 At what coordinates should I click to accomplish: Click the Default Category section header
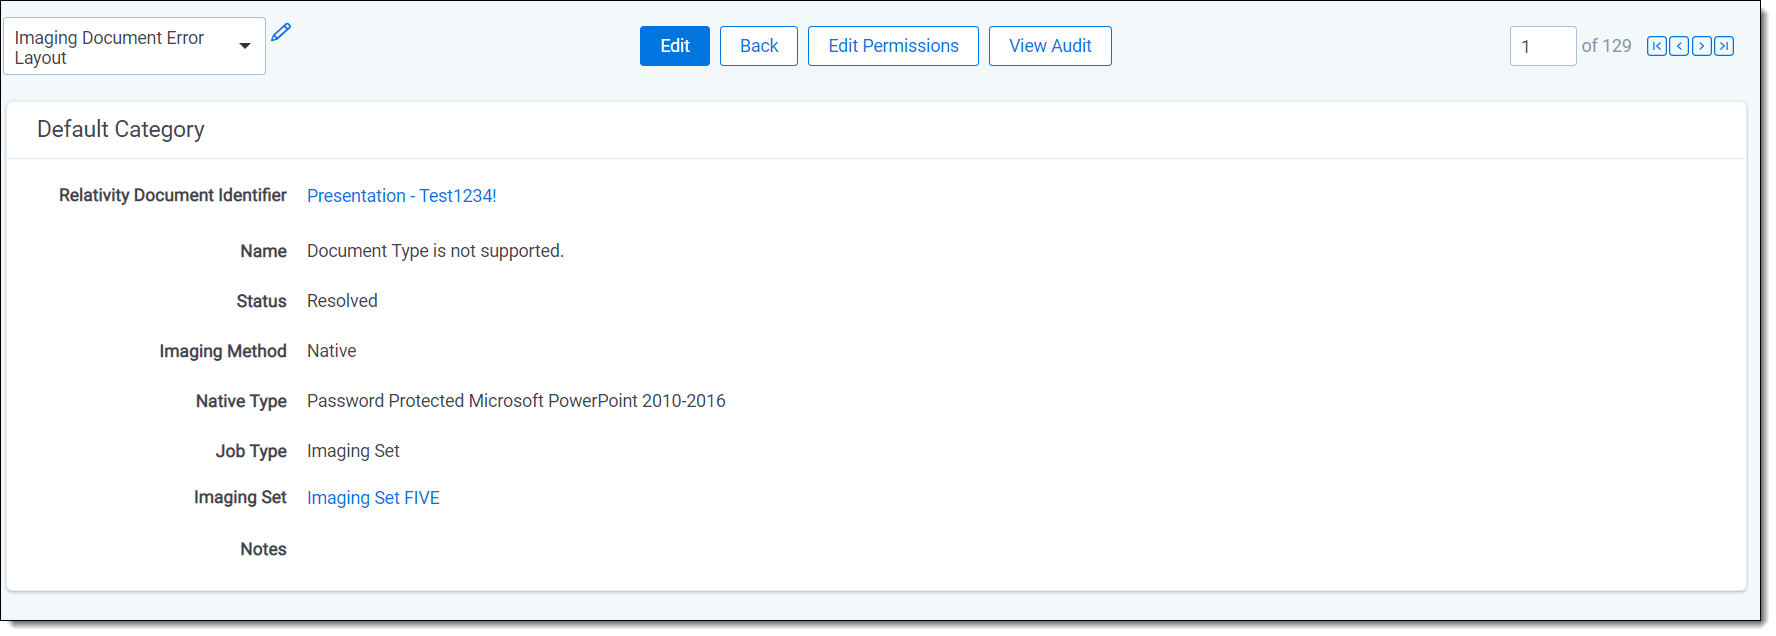(121, 130)
